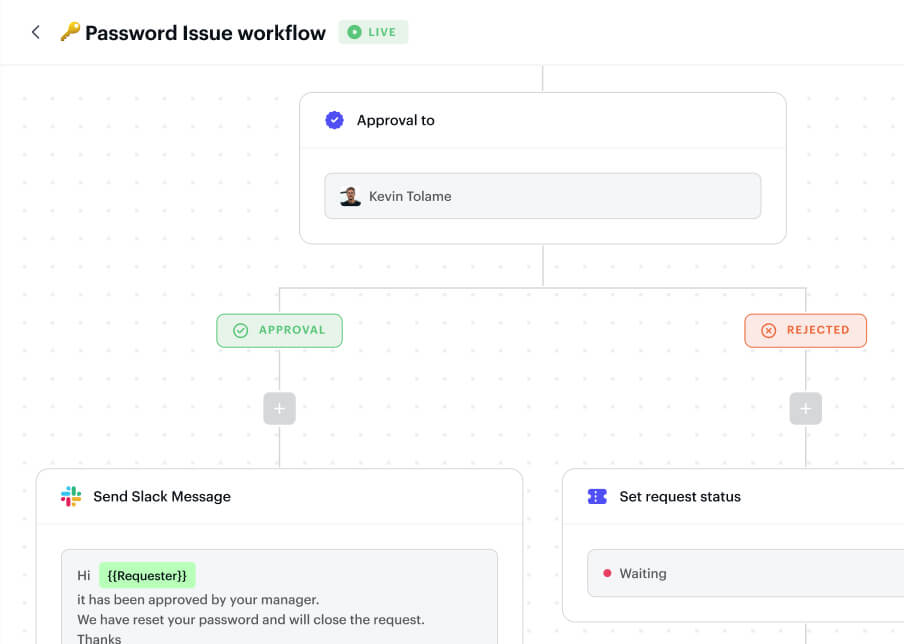Image resolution: width=904 pixels, height=644 pixels.
Task: Click the REJECTED branch button
Action: [x=805, y=330]
